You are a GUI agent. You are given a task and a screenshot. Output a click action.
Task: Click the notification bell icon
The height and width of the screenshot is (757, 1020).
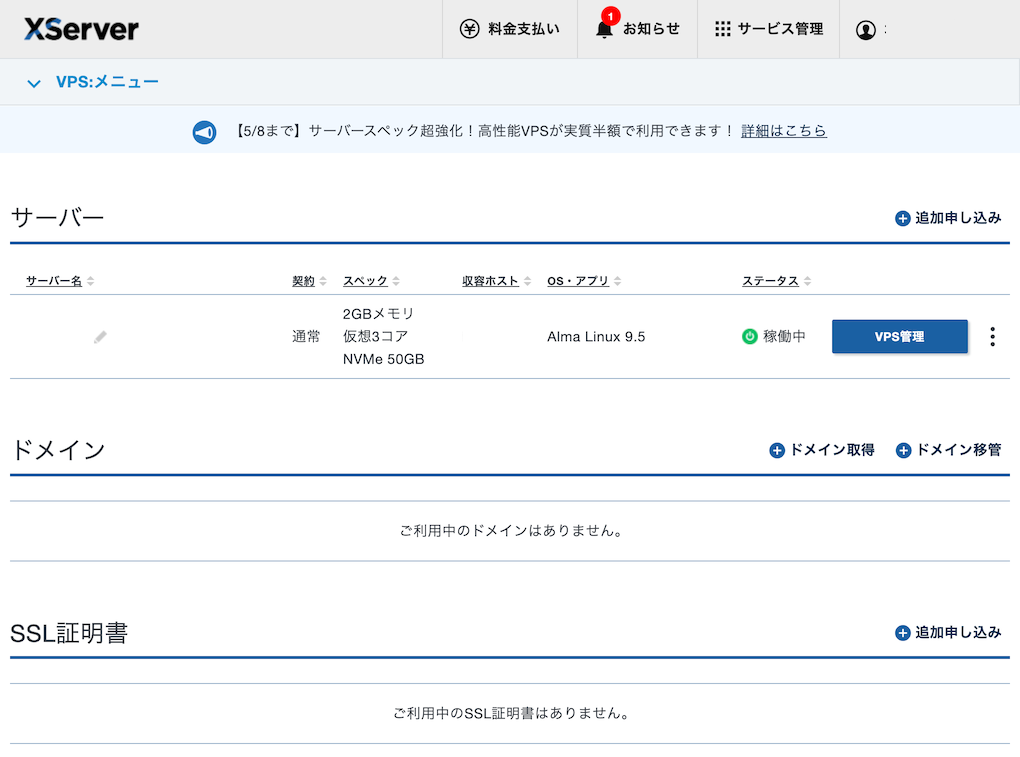604,29
